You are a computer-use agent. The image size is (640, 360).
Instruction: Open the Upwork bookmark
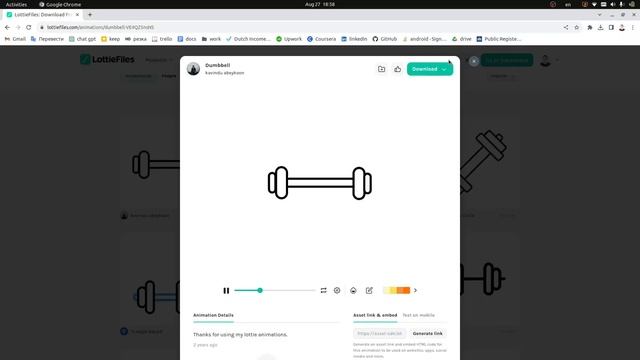point(289,39)
